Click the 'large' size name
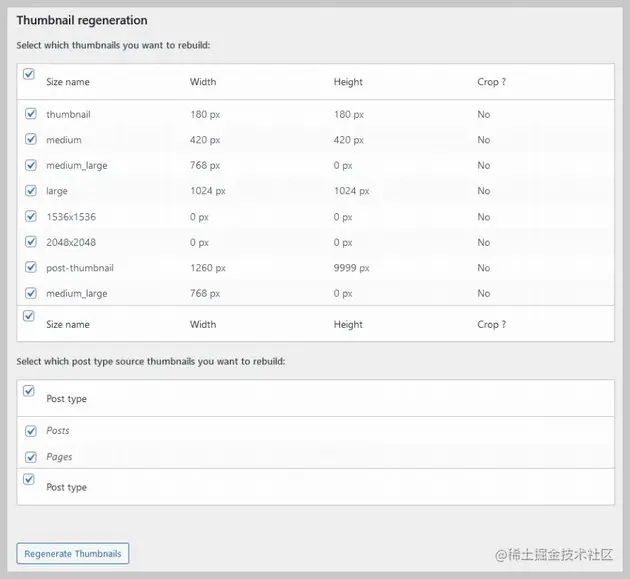 point(57,191)
